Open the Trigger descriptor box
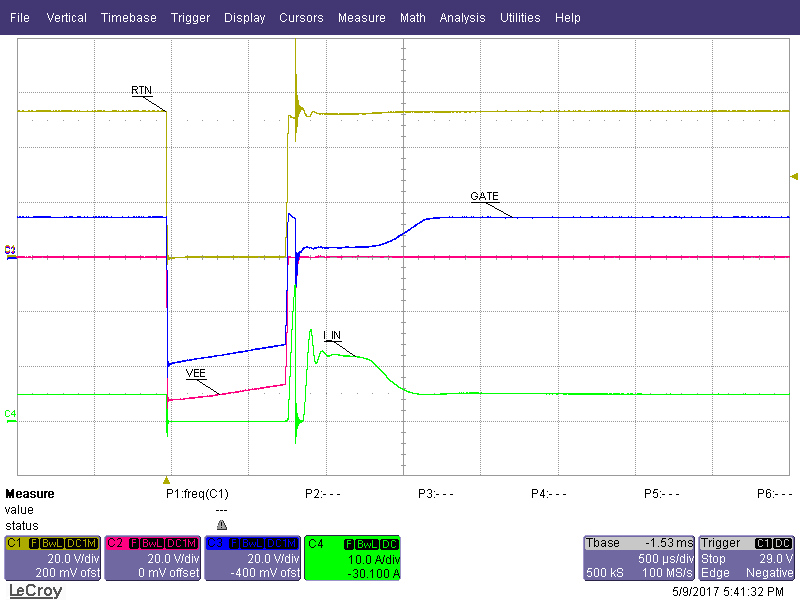Viewport: 800px width, 600px height. point(747,558)
